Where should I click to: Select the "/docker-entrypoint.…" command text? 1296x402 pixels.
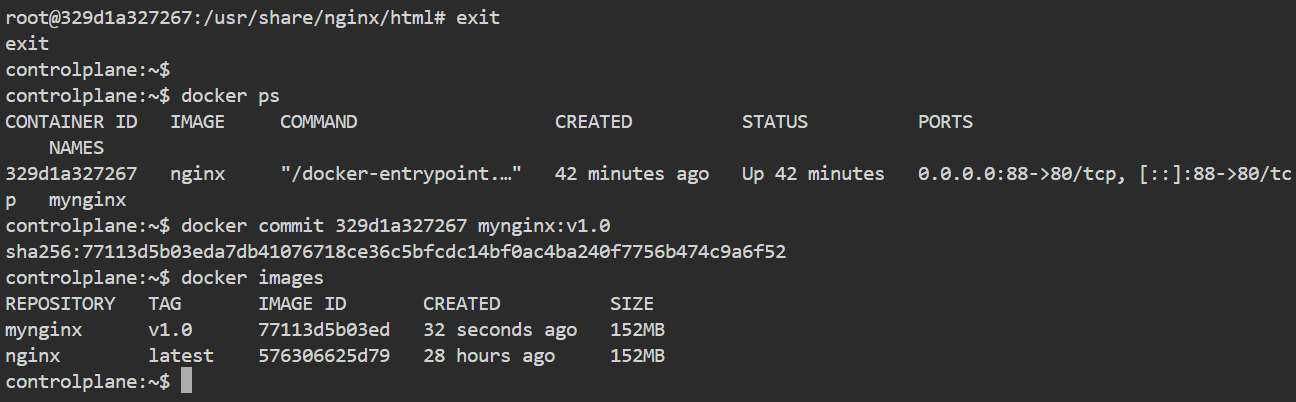tap(400, 174)
